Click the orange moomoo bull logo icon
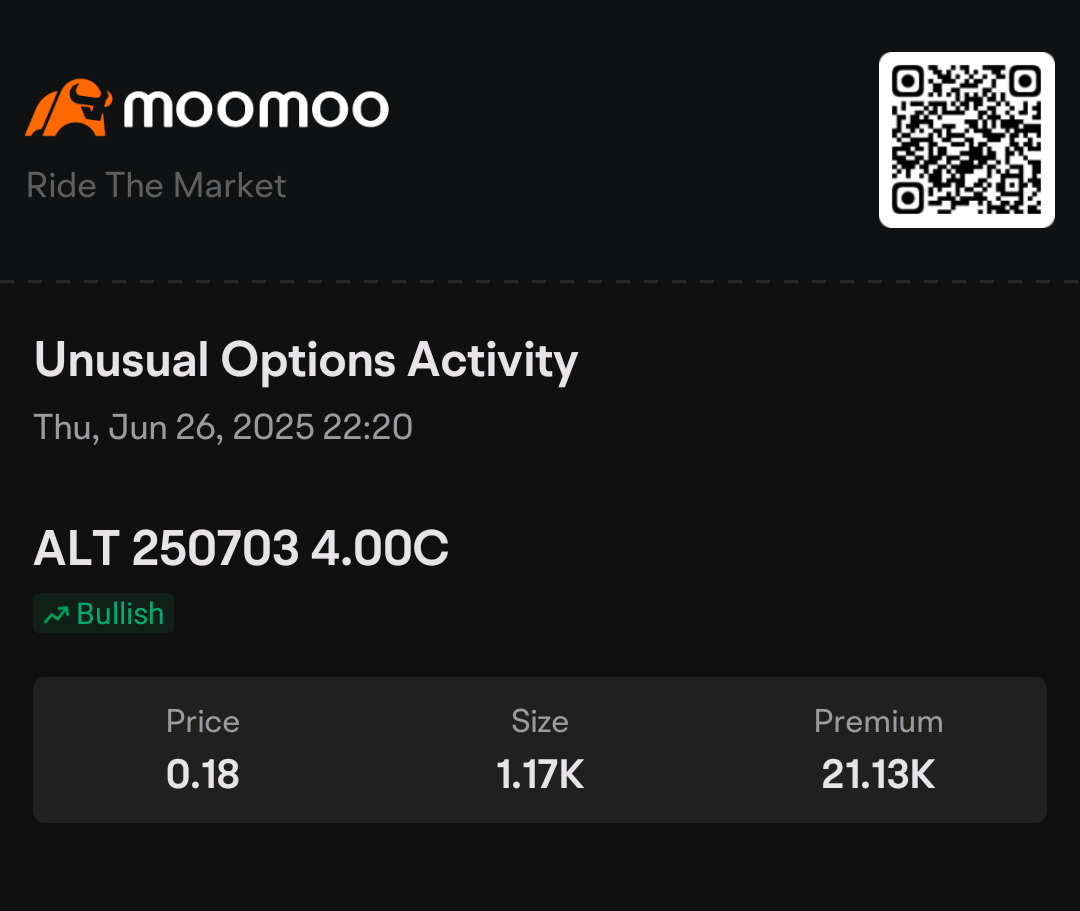 (x=69, y=107)
